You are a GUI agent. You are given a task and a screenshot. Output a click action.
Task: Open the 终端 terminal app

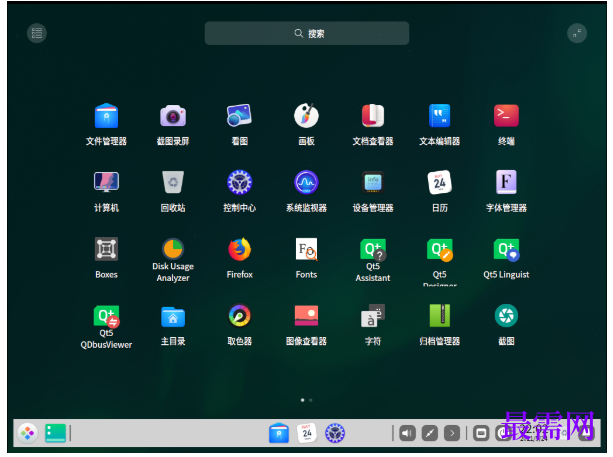coord(506,116)
